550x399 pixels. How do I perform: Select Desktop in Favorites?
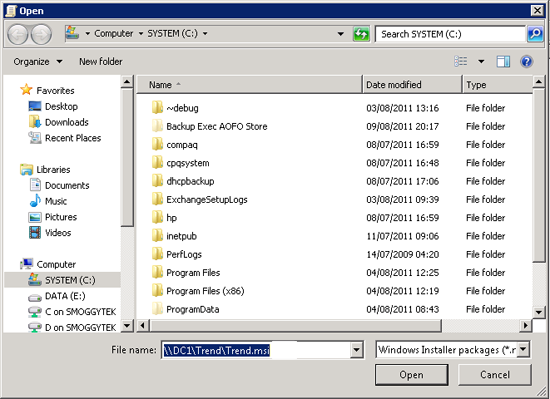[x=61, y=106]
